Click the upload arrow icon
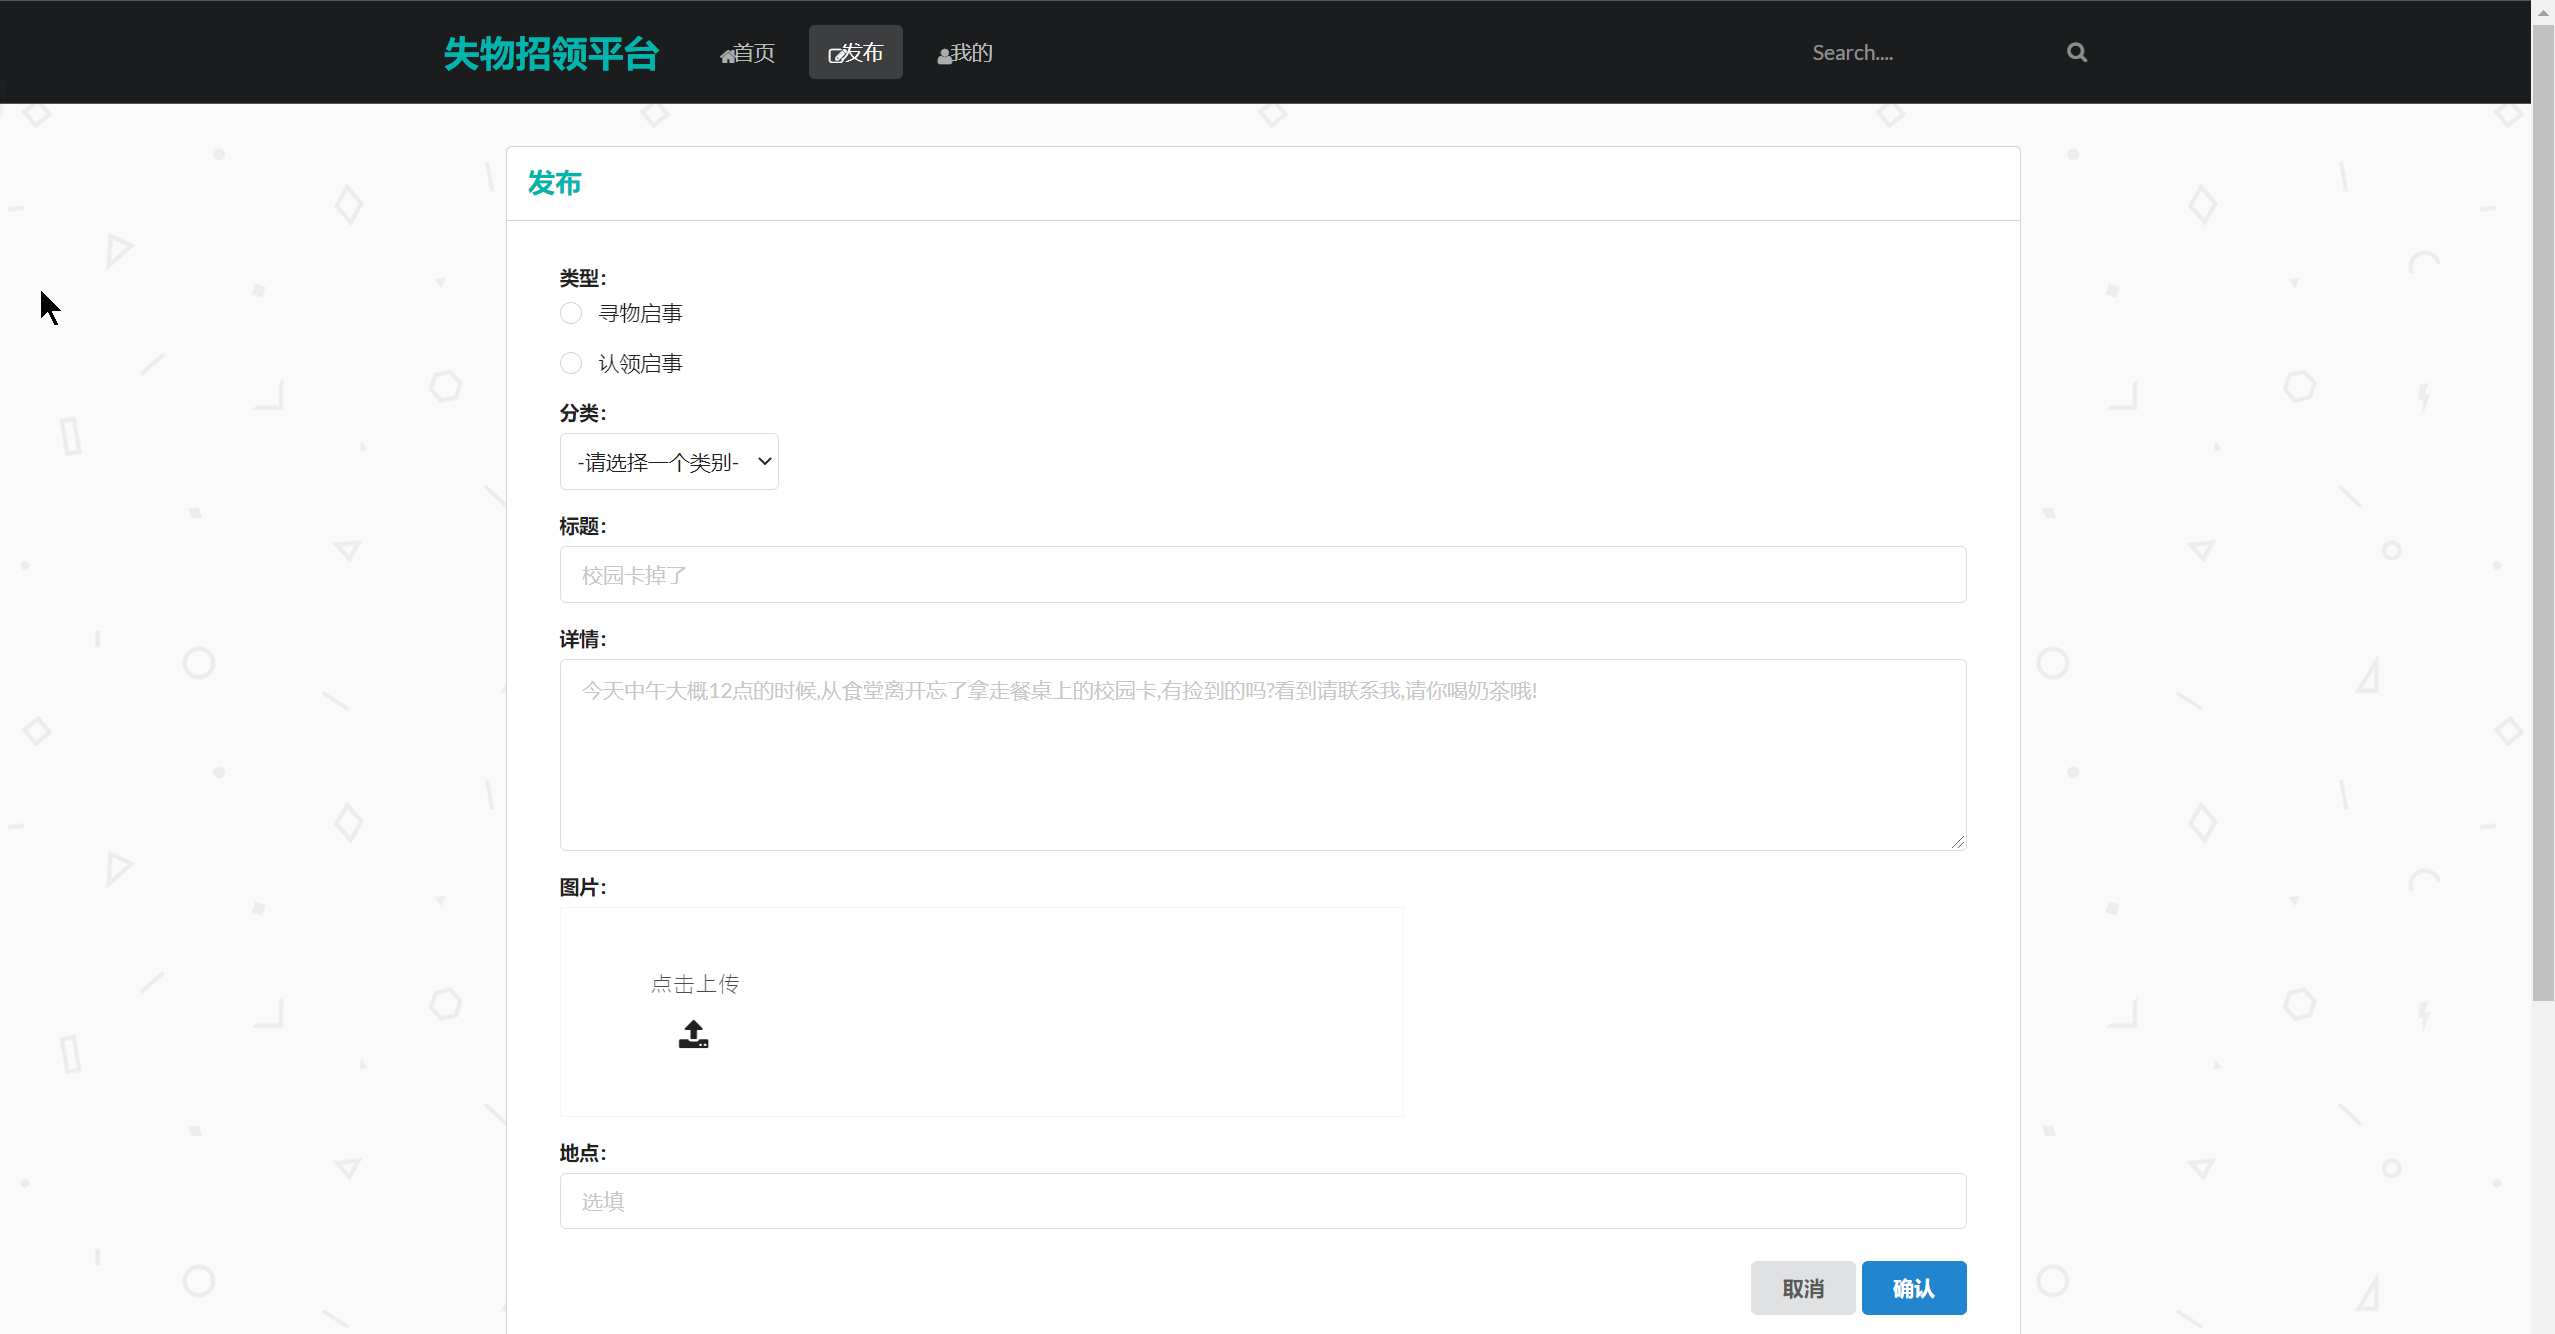 693,1034
